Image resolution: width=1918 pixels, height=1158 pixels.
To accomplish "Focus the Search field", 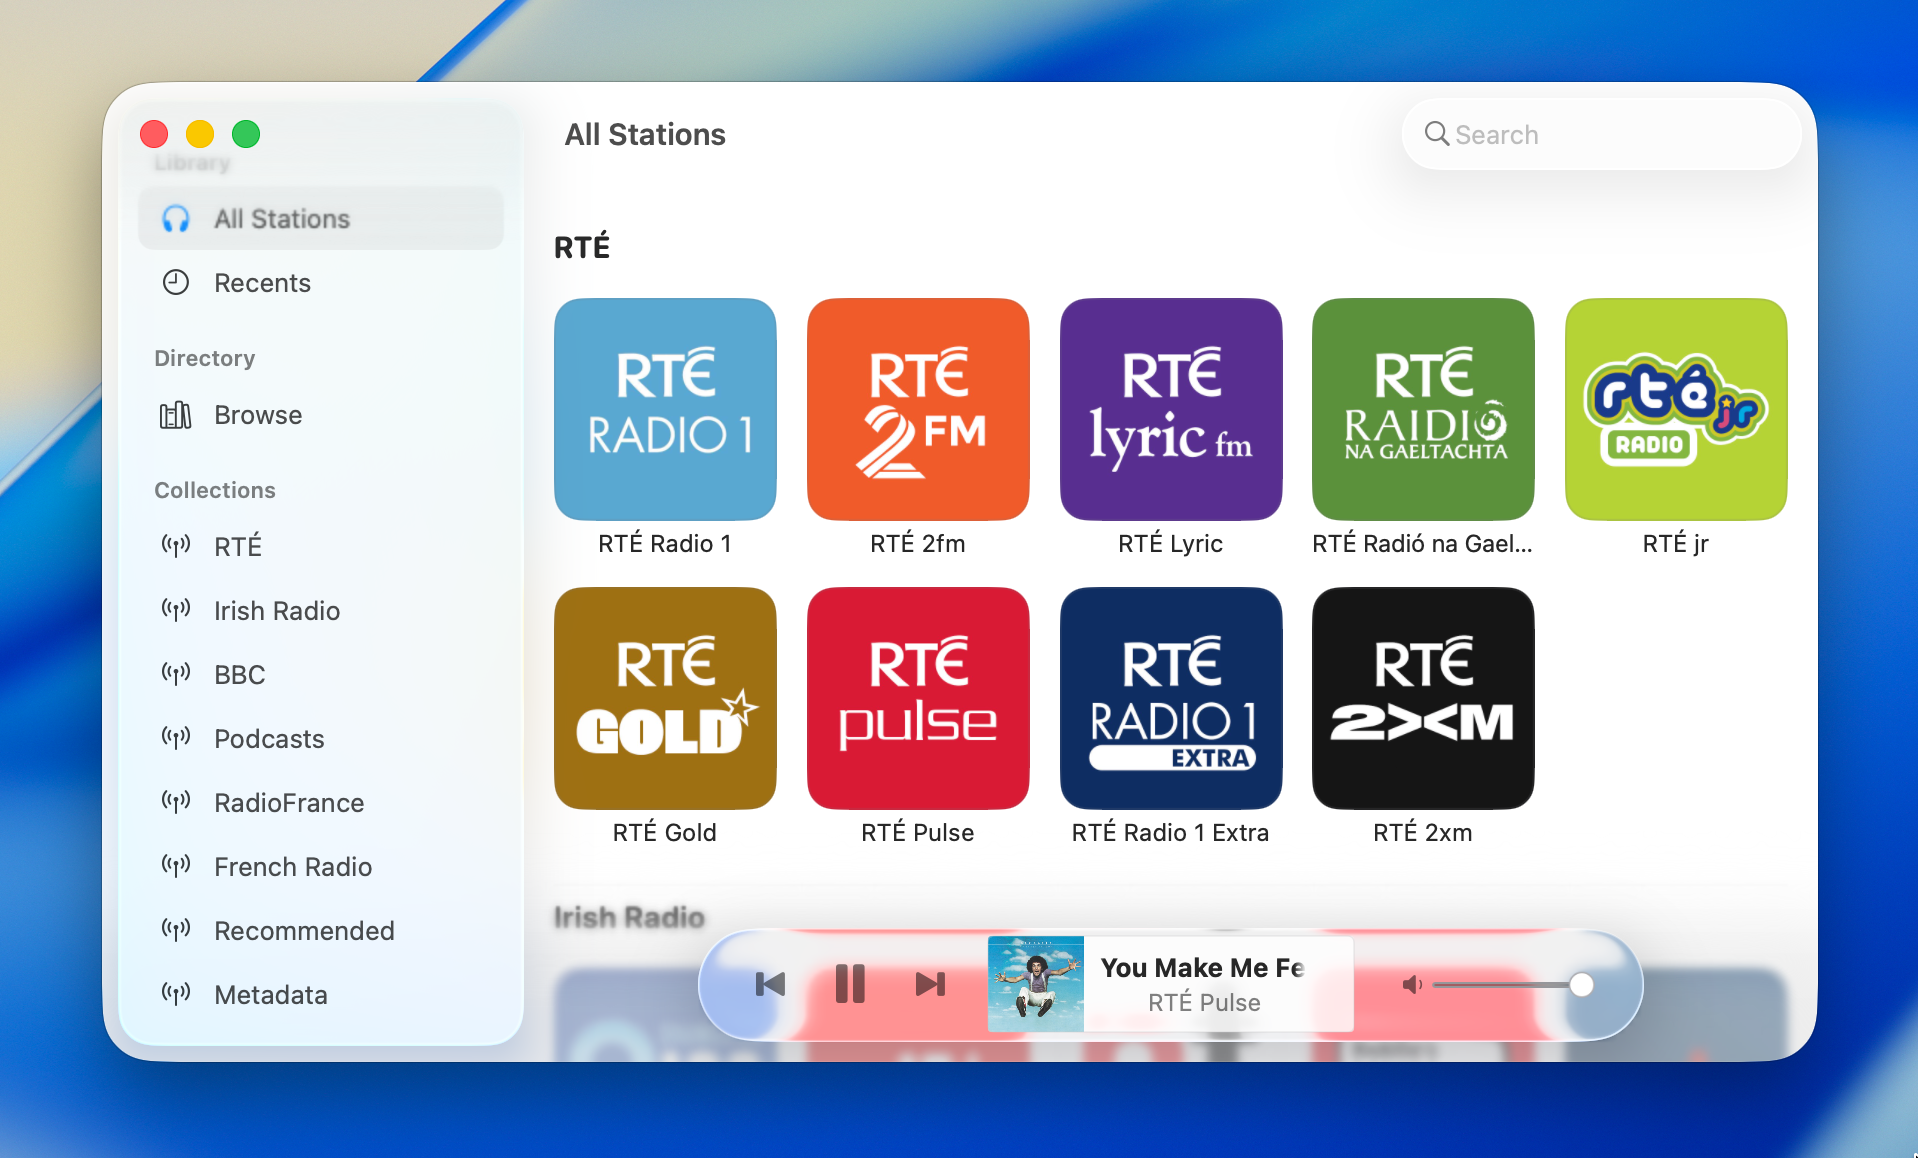I will [1602, 134].
